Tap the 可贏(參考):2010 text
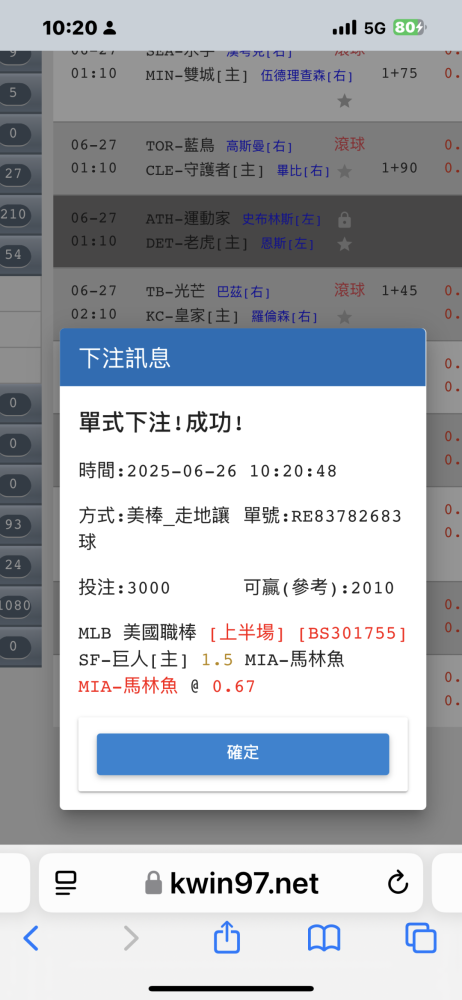 319,587
